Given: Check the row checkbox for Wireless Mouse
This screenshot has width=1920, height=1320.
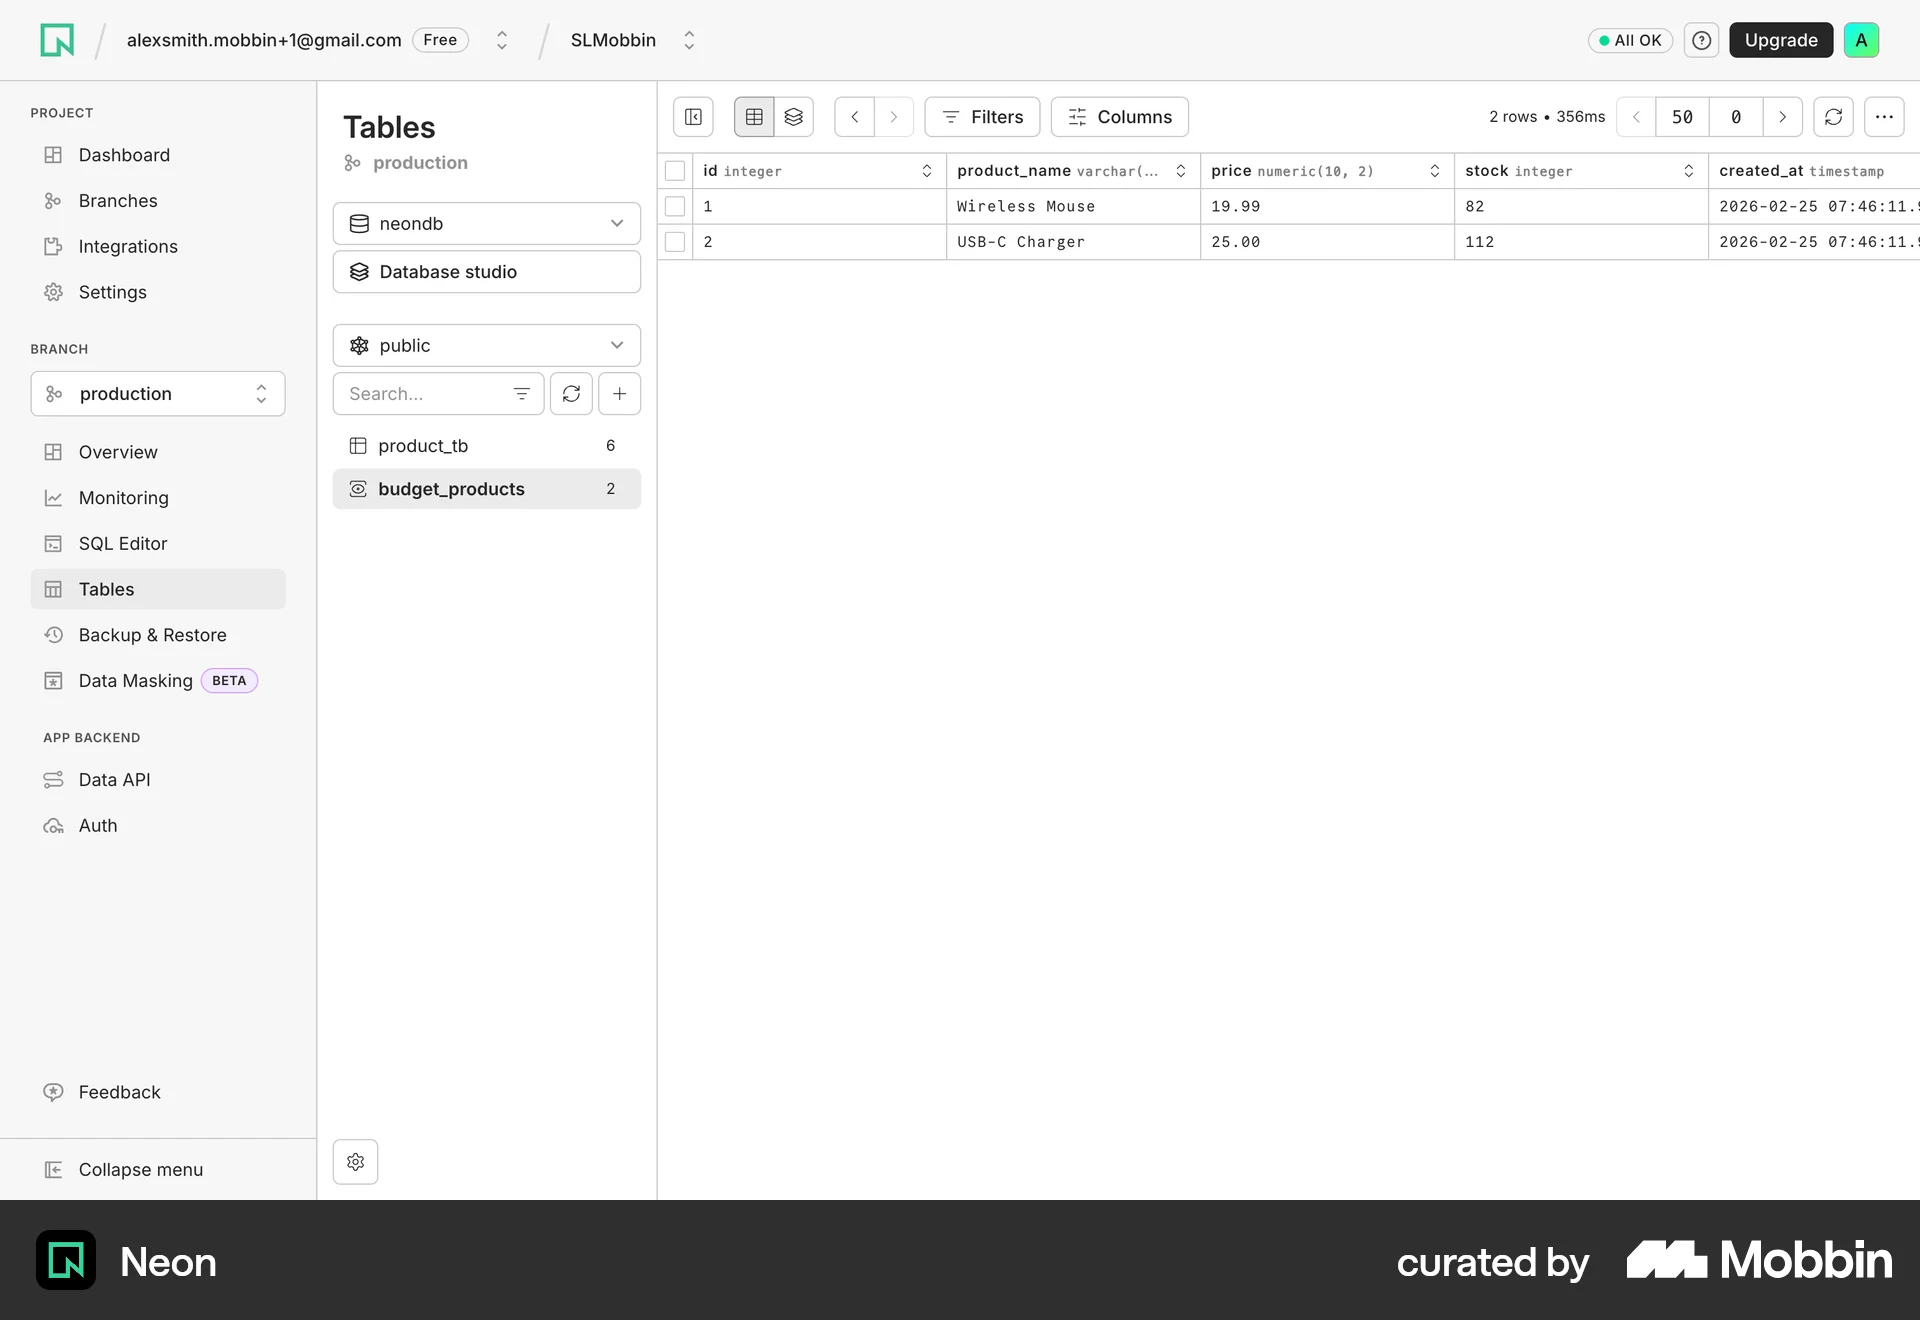Looking at the screenshot, I should [x=675, y=206].
